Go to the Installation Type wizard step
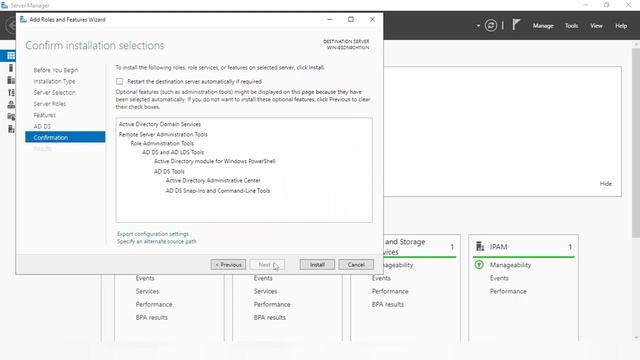 54,81
